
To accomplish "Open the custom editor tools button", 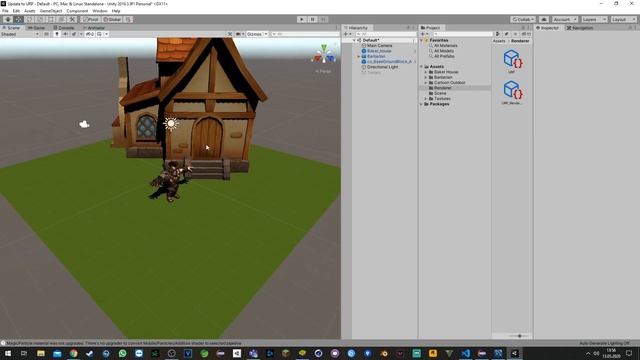I will click(72, 19).
